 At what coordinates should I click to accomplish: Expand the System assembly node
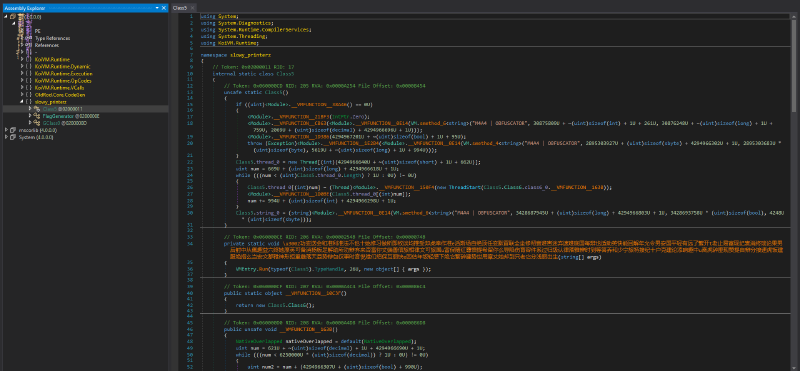6,137
